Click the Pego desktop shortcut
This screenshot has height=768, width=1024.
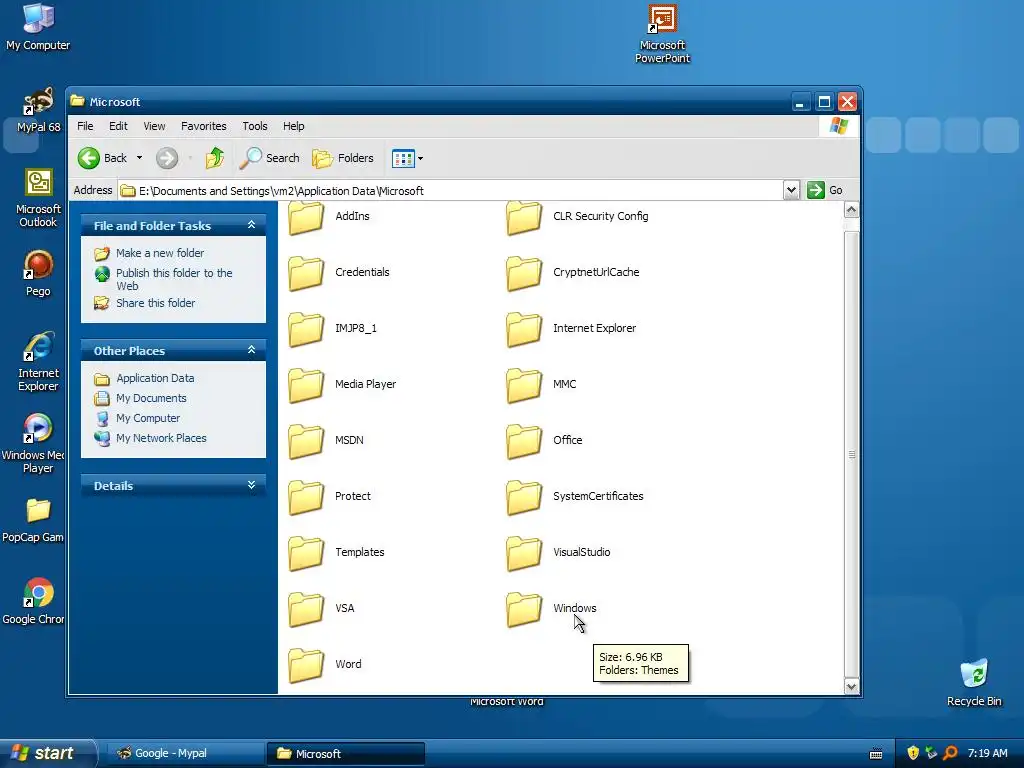pyautogui.click(x=38, y=274)
